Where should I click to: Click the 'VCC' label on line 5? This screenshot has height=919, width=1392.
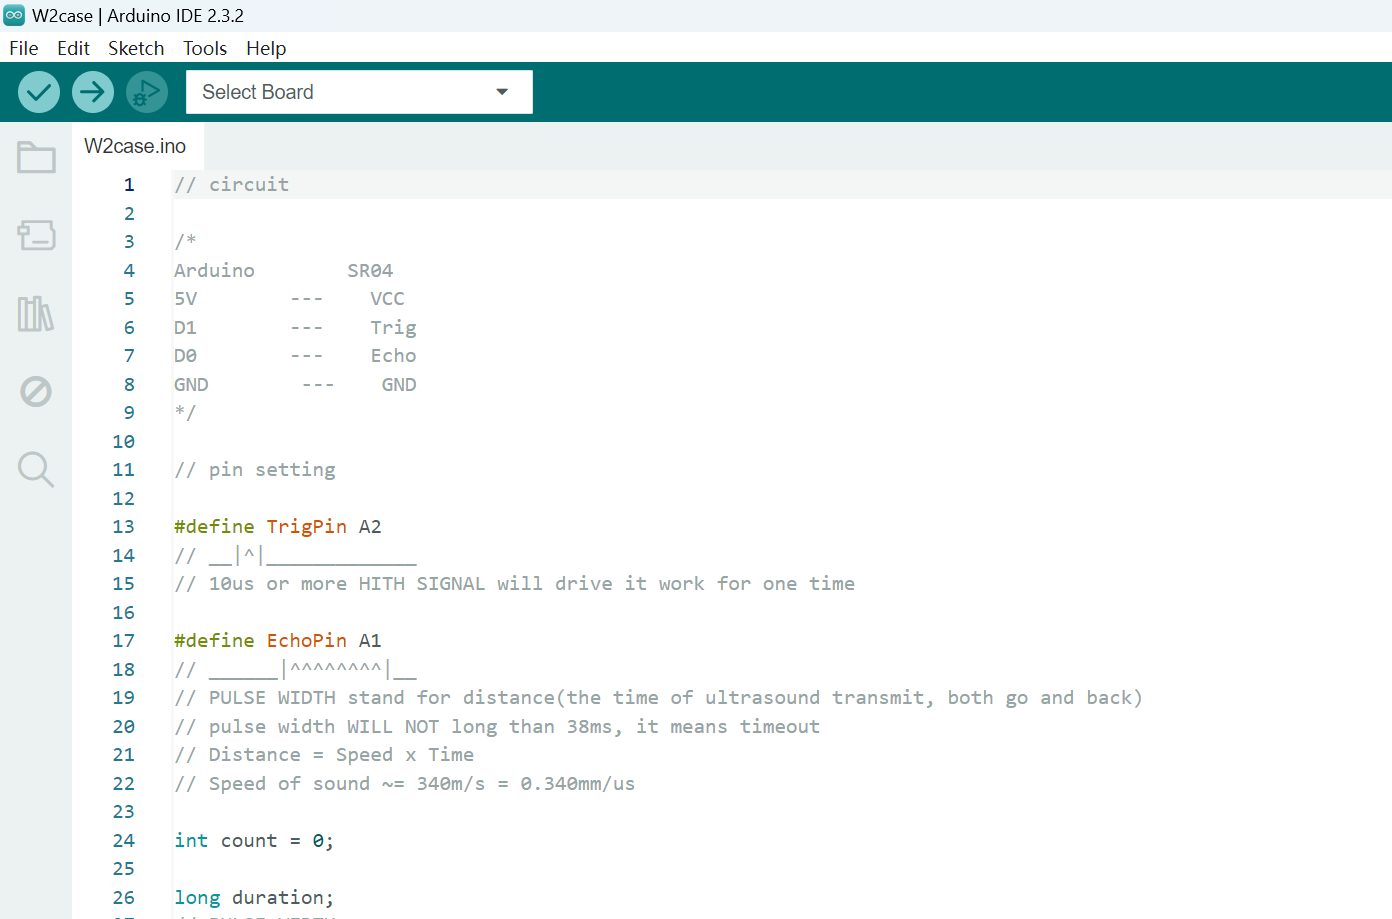(x=387, y=298)
